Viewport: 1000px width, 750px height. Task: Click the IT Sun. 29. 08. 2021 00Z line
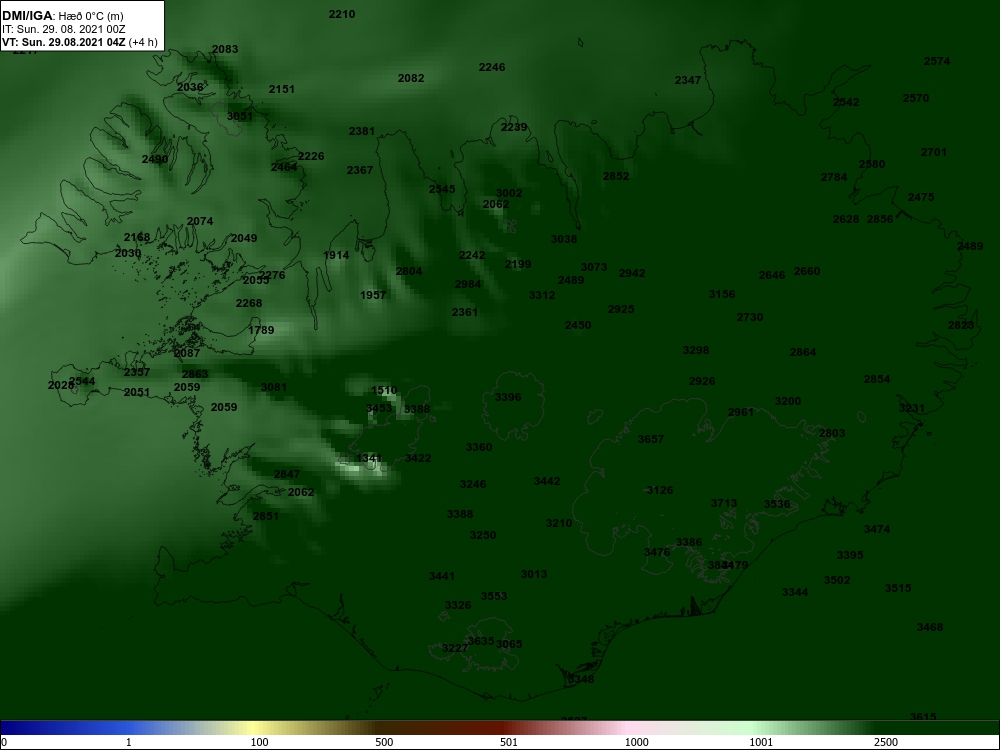(64, 29)
